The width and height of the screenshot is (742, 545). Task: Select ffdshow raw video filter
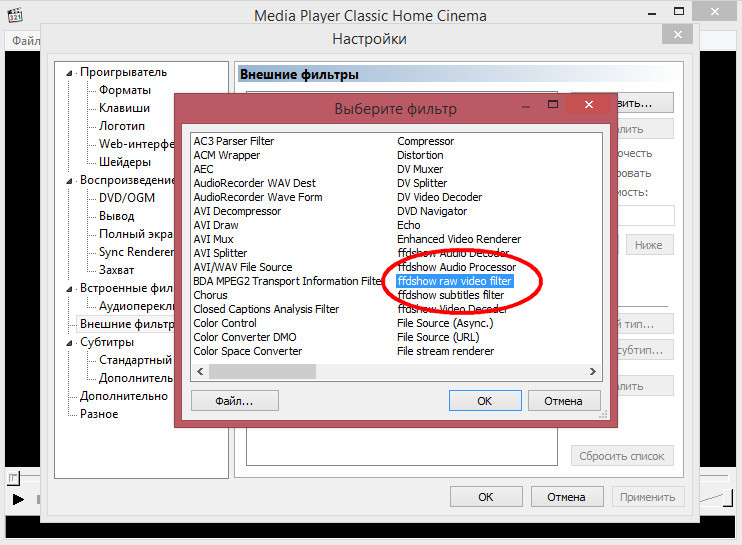[x=455, y=281]
